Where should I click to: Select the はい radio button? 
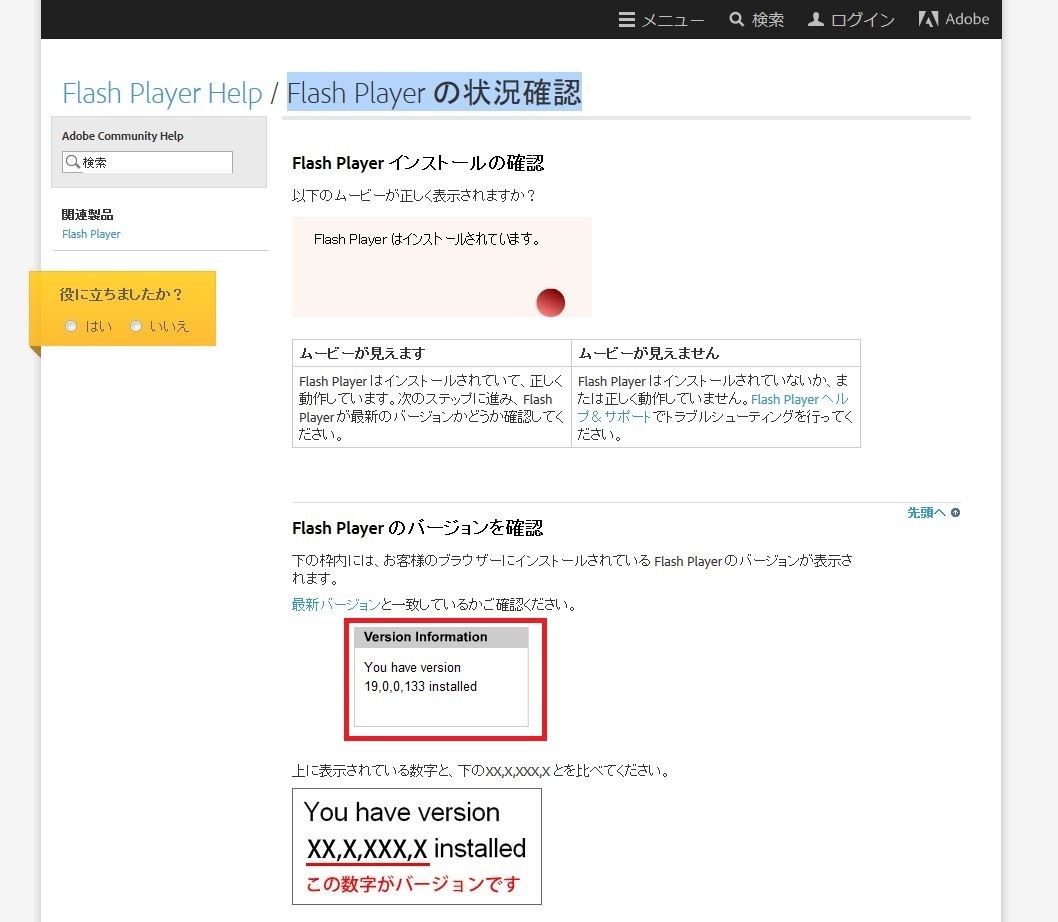71,326
